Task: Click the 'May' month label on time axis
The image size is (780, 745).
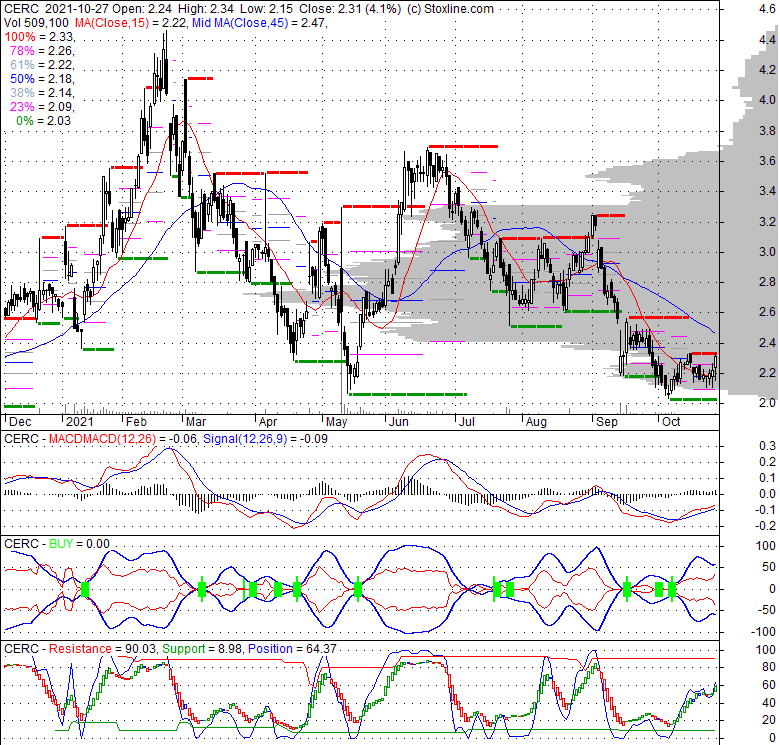Action: click(x=336, y=422)
